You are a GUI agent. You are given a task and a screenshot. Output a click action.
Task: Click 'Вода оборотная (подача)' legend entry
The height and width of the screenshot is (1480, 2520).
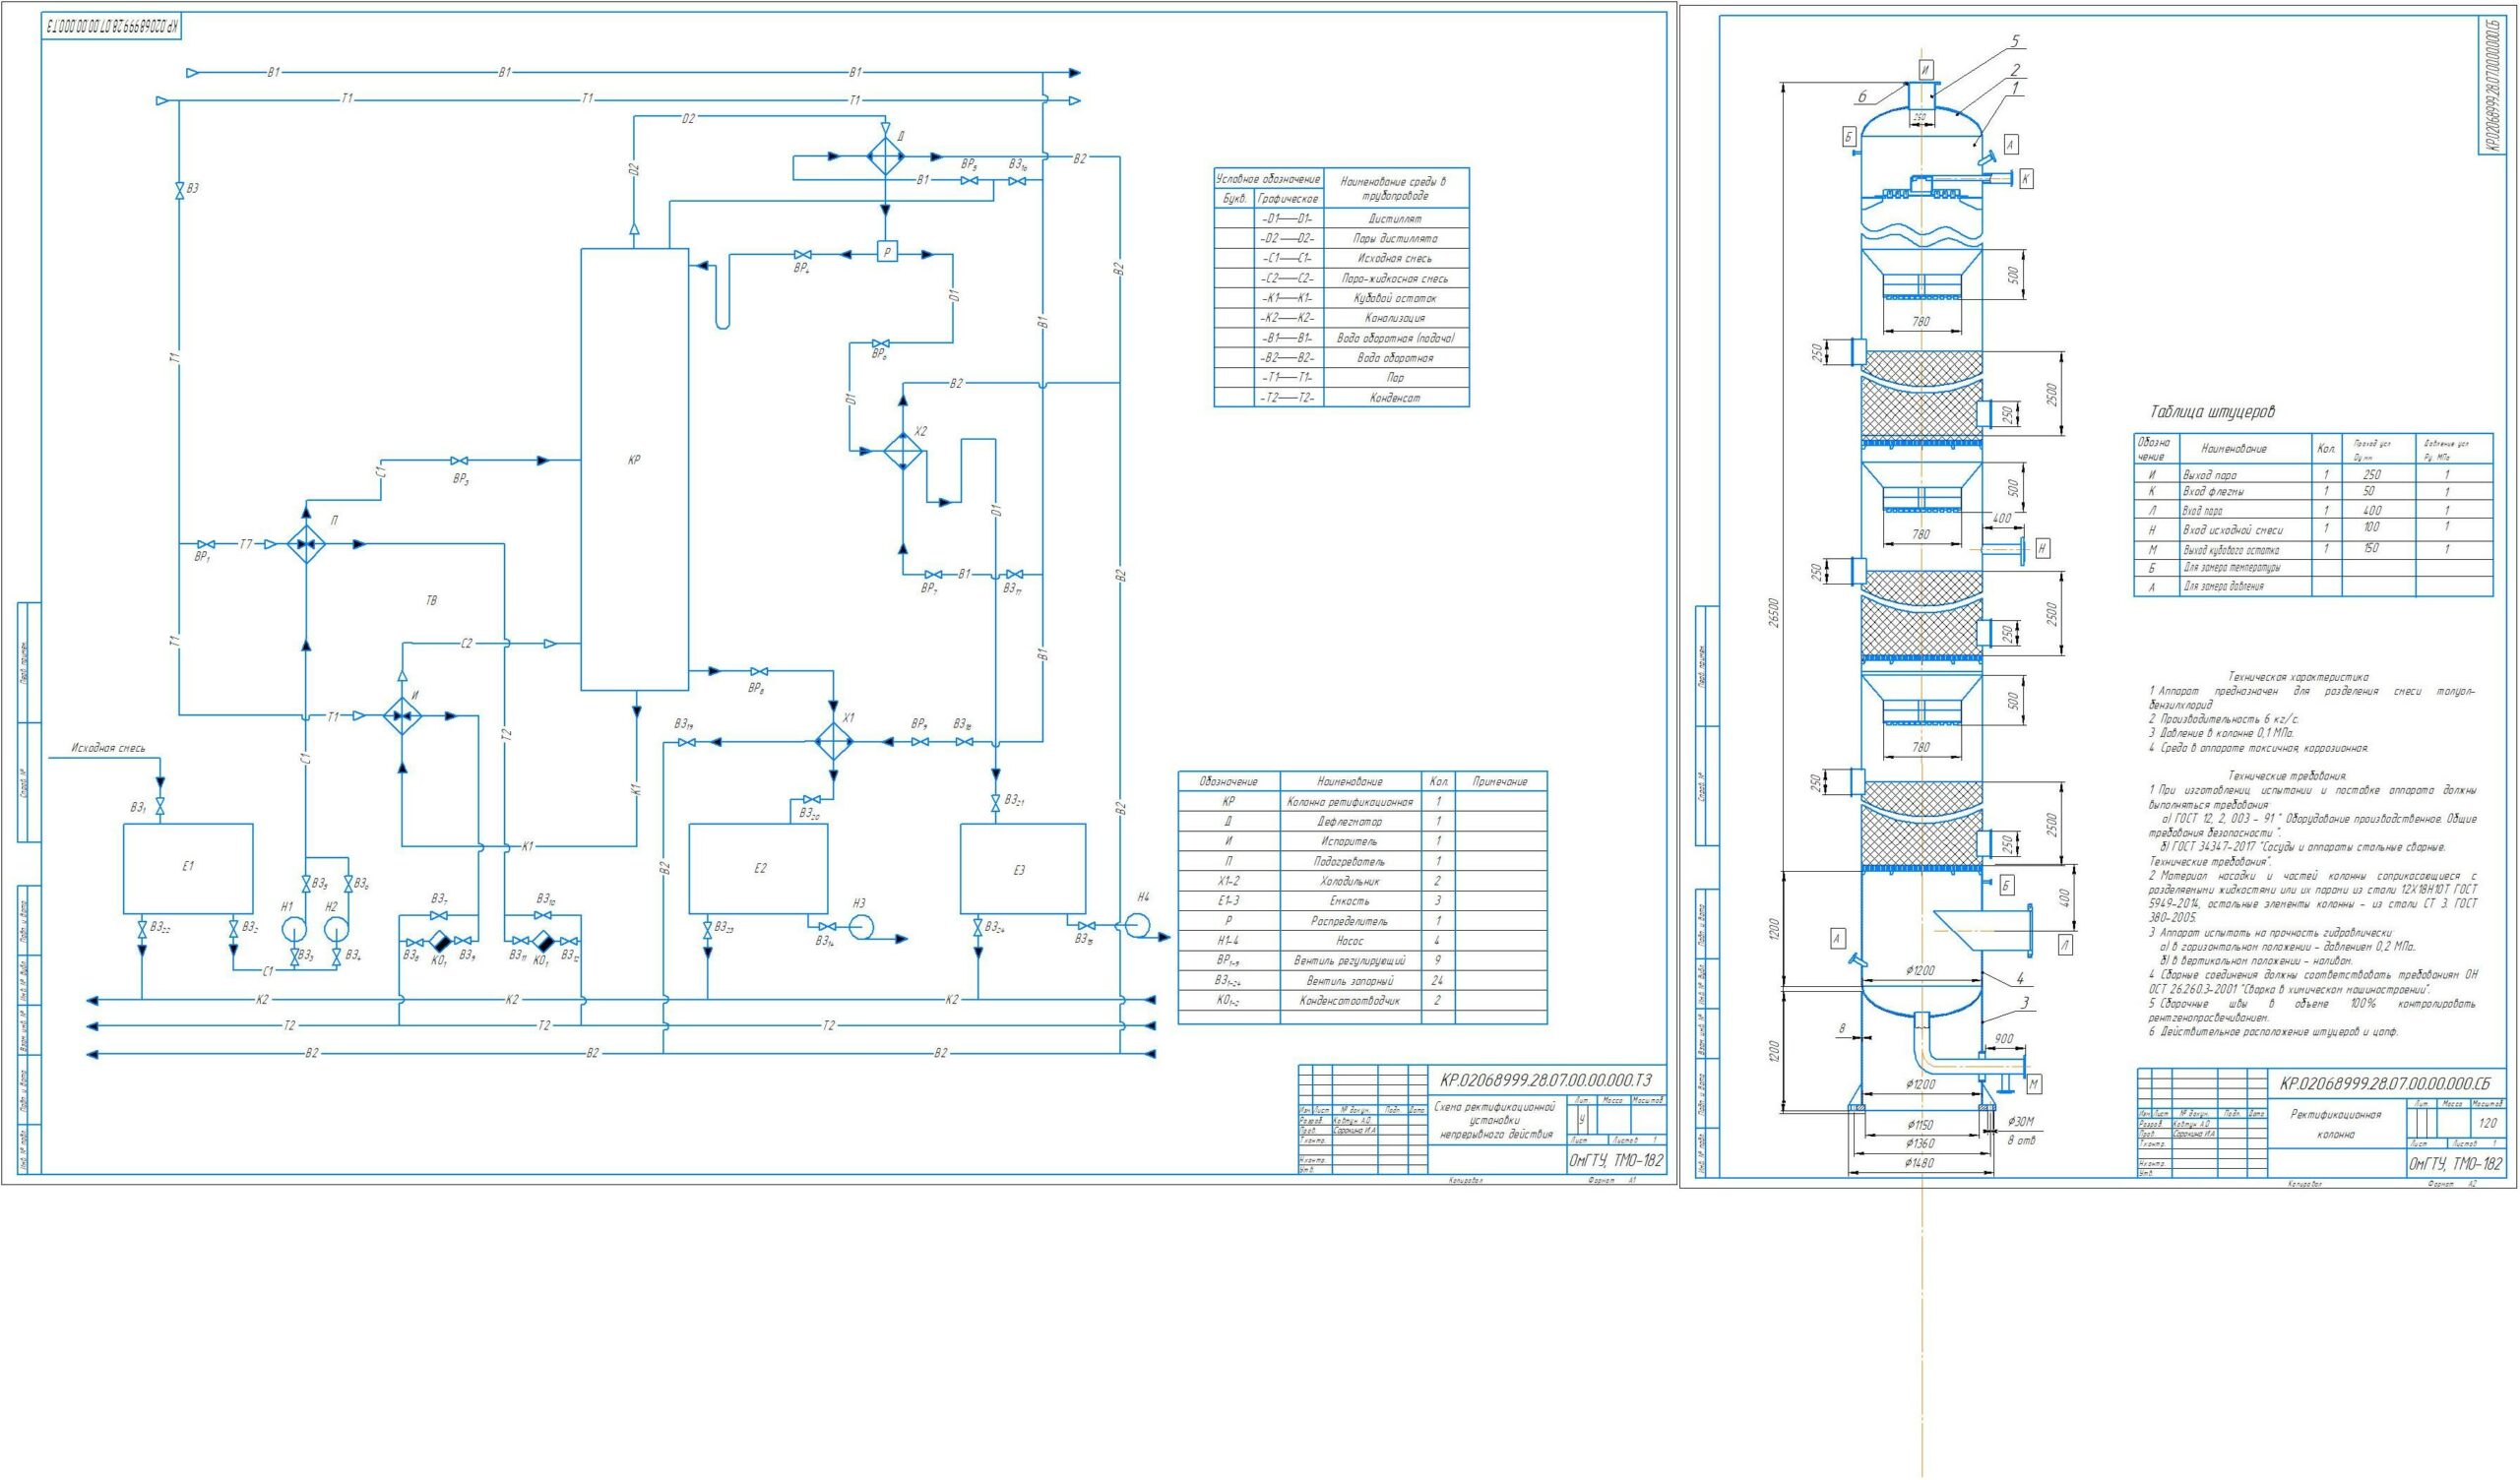pyautogui.click(x=1395, y=338)
